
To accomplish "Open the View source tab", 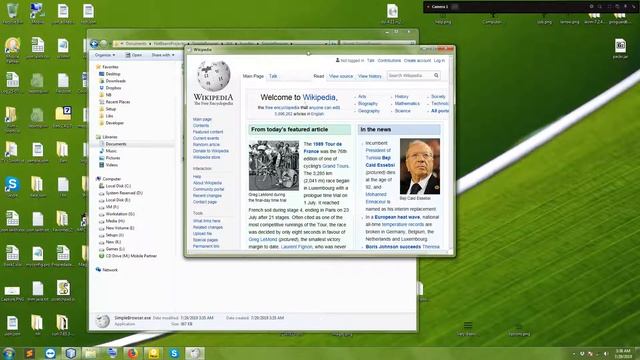I will click(341, 76).
